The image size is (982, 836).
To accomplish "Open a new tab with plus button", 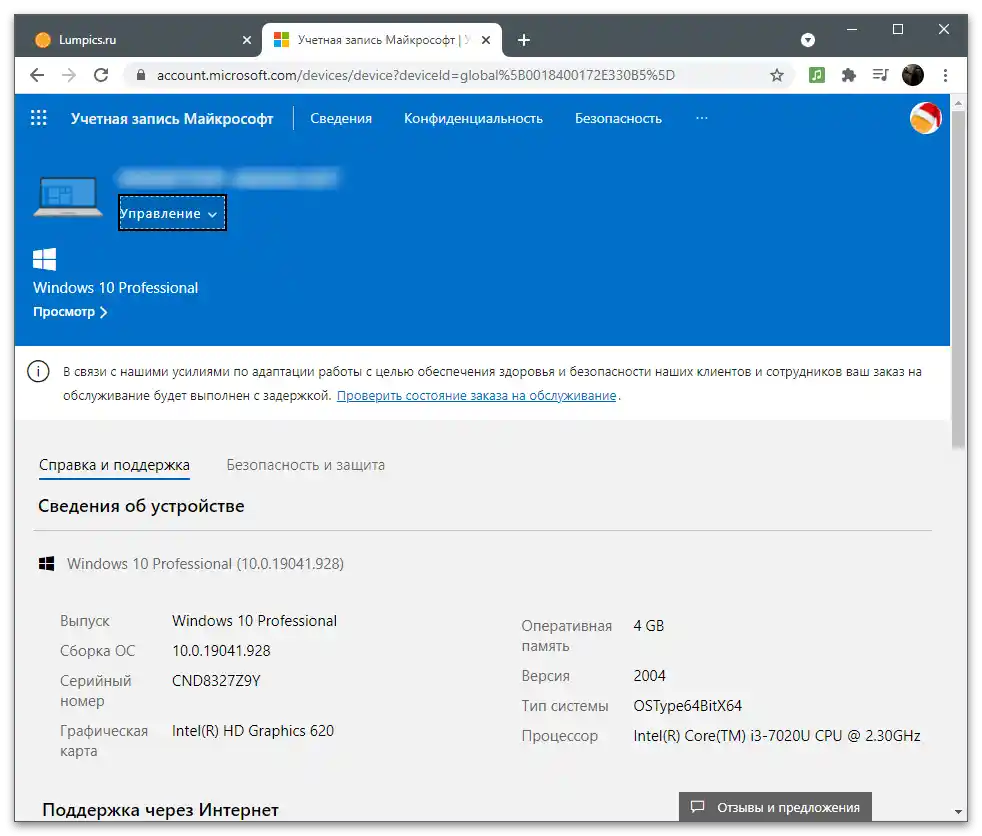I will [x=524, y=40].
